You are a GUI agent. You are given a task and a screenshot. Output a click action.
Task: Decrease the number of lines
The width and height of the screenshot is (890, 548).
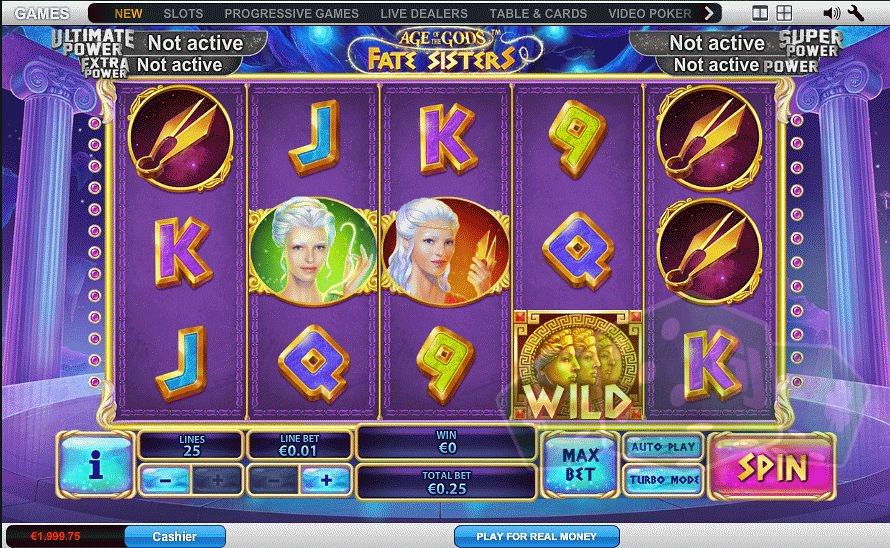click(x=165, y=481)
